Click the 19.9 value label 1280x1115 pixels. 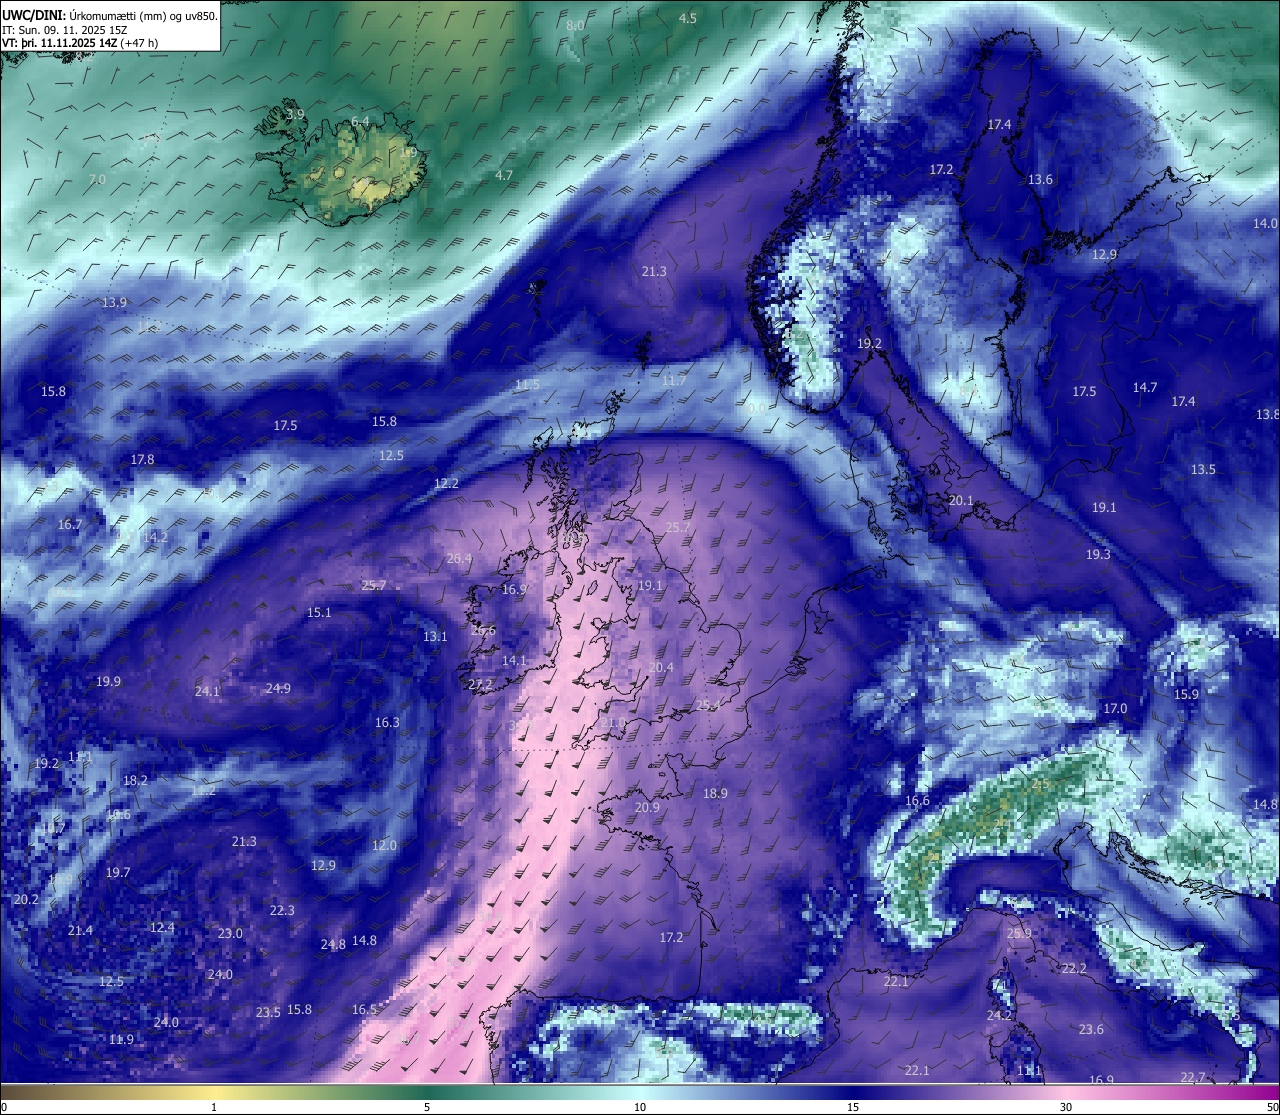pos(108,681)
